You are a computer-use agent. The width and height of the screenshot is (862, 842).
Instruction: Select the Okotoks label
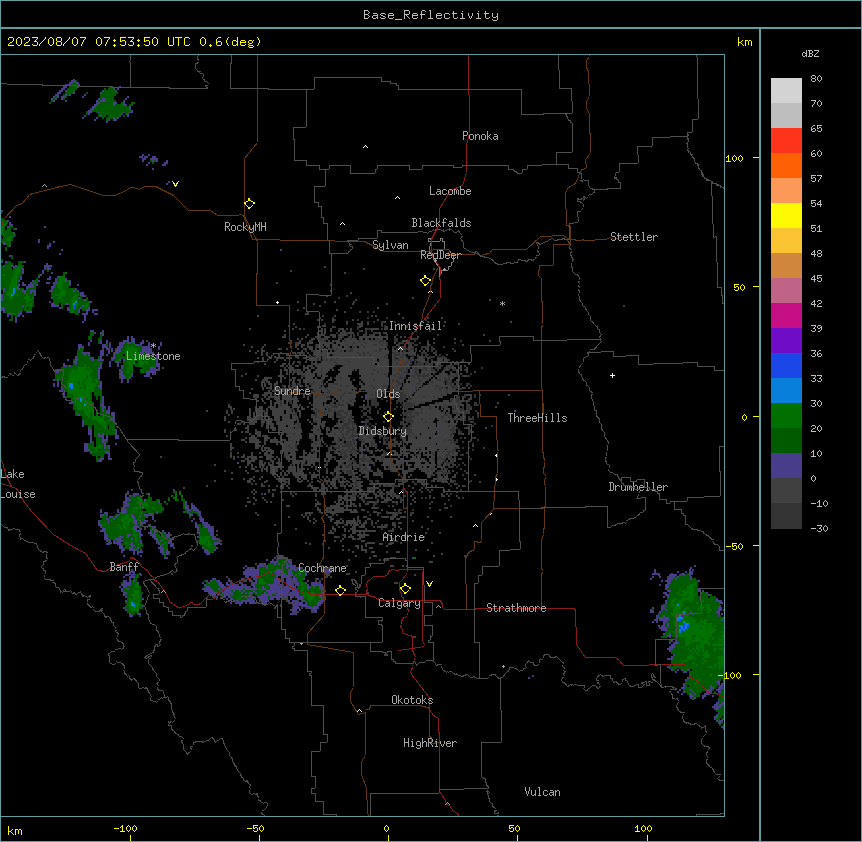[412, 700]
